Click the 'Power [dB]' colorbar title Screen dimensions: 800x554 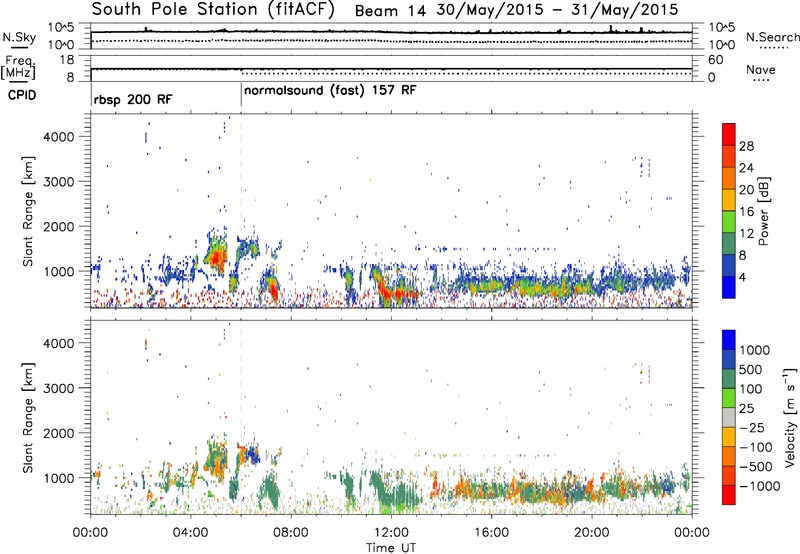[764, 211]
